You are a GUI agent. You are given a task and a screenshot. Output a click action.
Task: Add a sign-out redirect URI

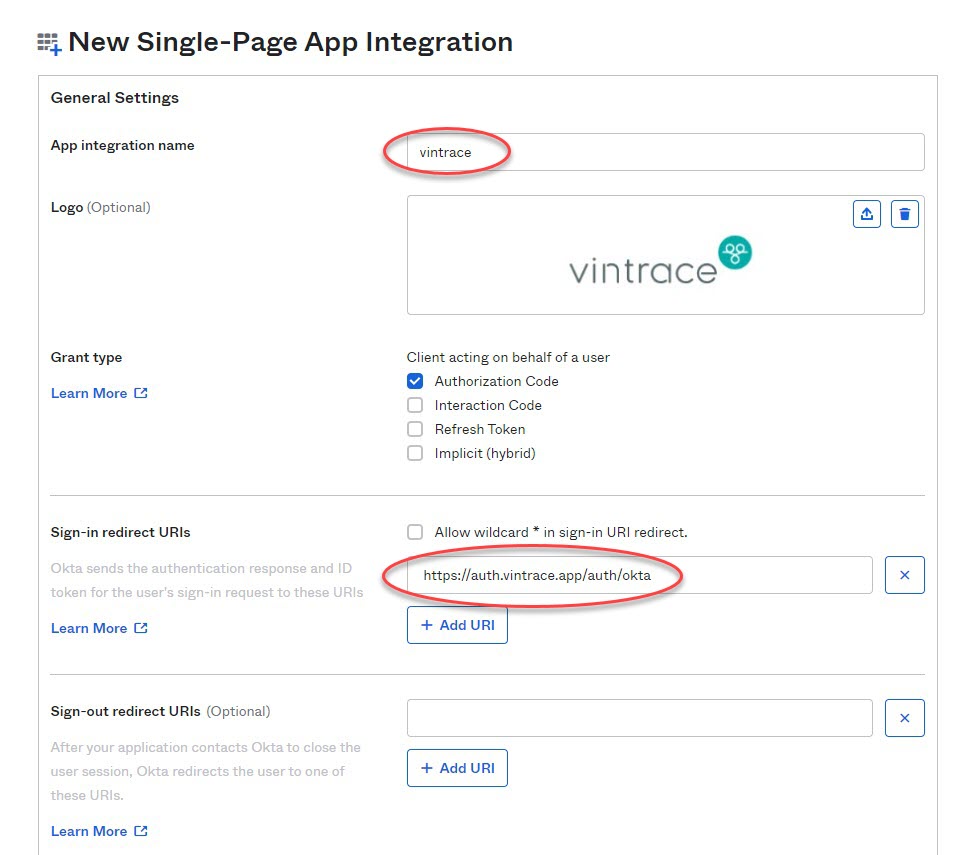[x=457, y=768]
